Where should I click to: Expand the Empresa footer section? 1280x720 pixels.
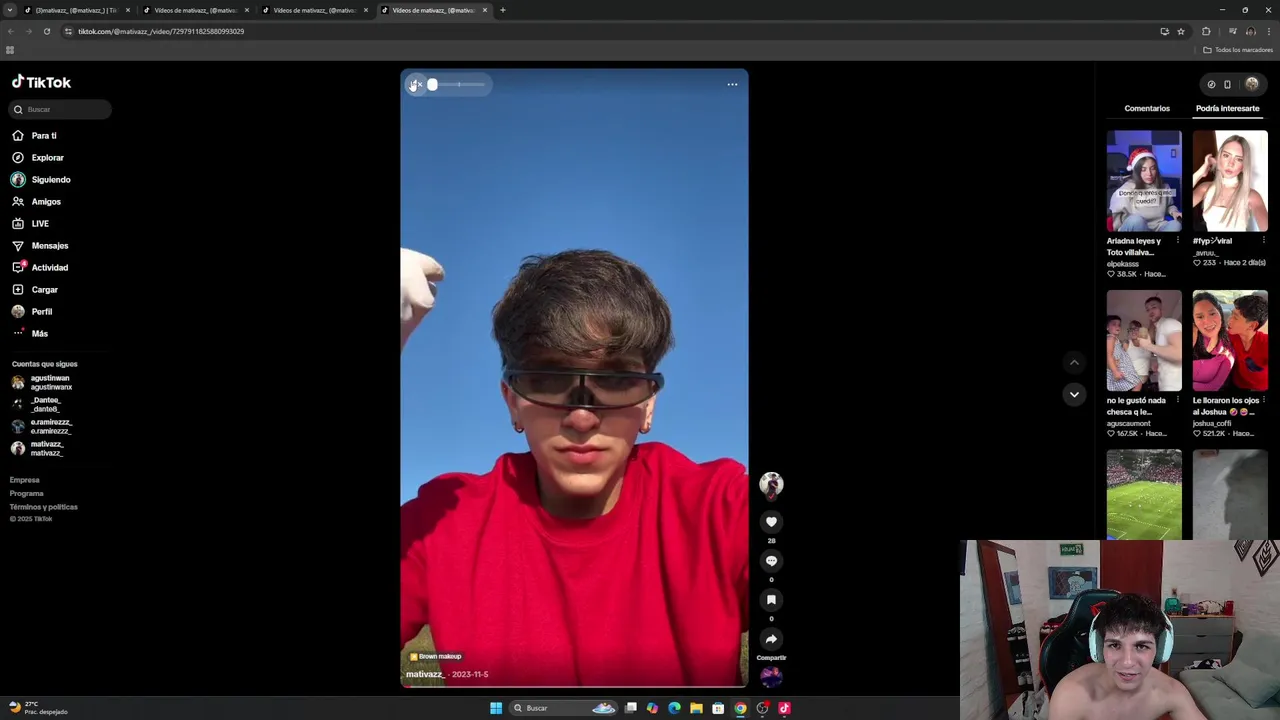click(25, 480)
